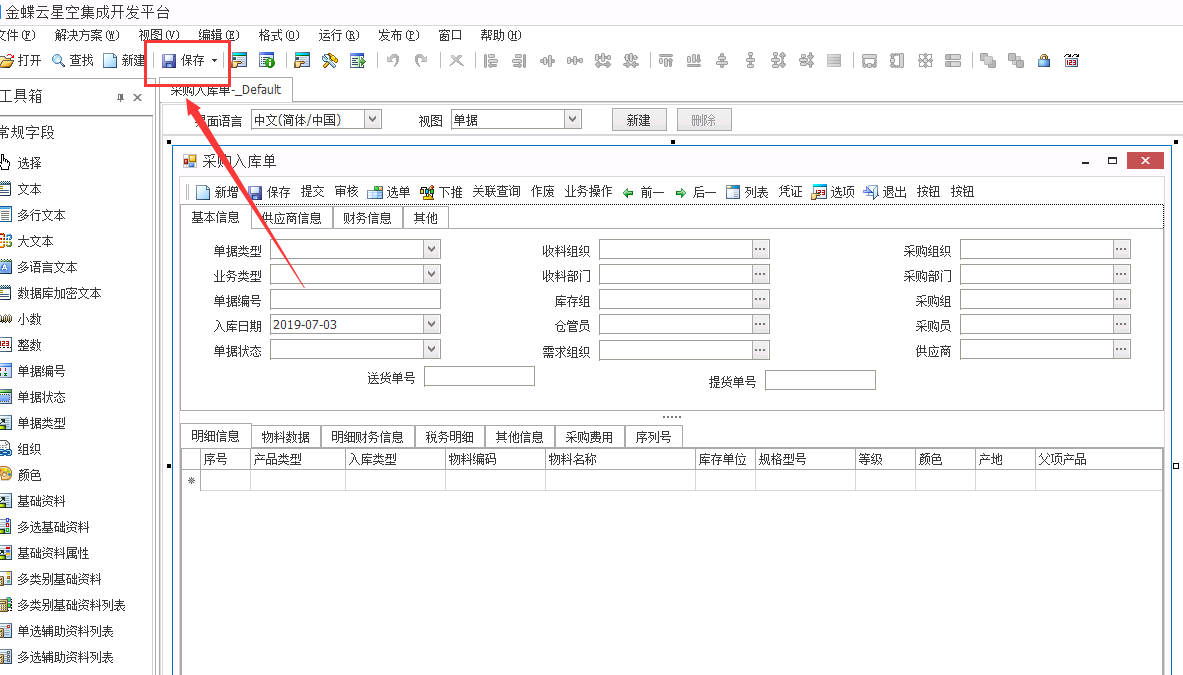Open the 视图 单据 dropdown

click(573, 119)
